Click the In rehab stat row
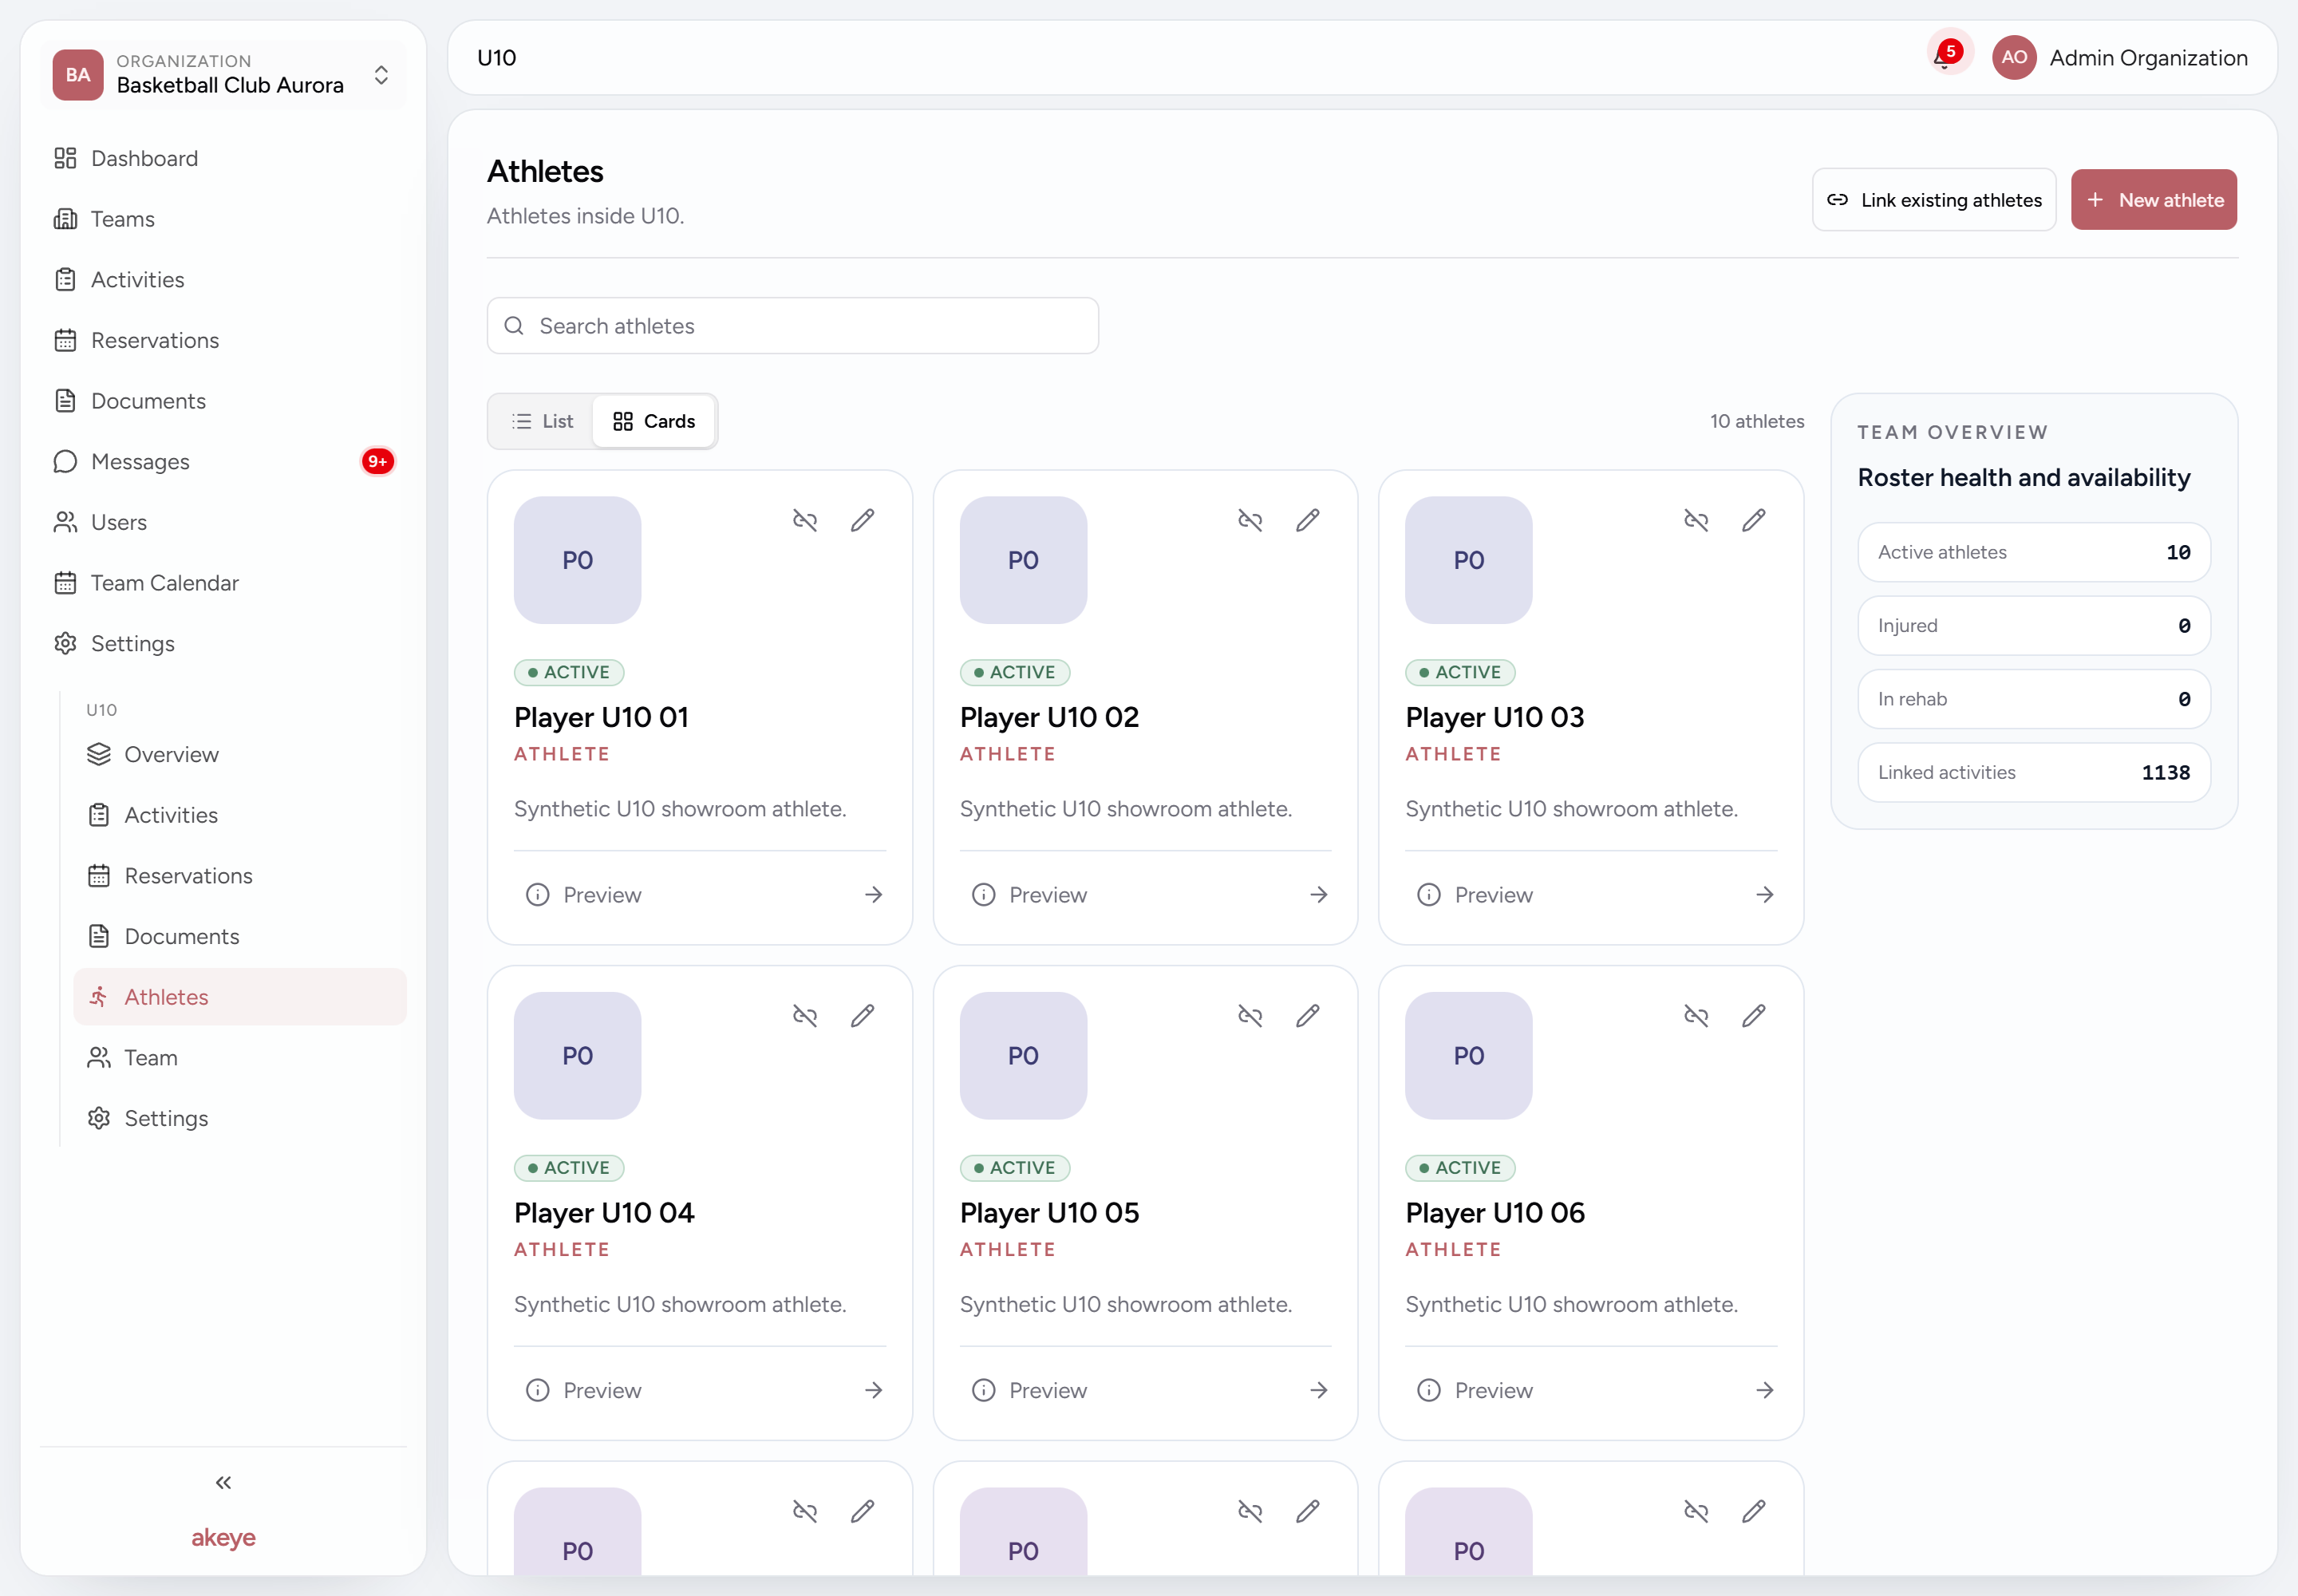The height and width of the screenshot is (1596, 2298). [2034, 699]
